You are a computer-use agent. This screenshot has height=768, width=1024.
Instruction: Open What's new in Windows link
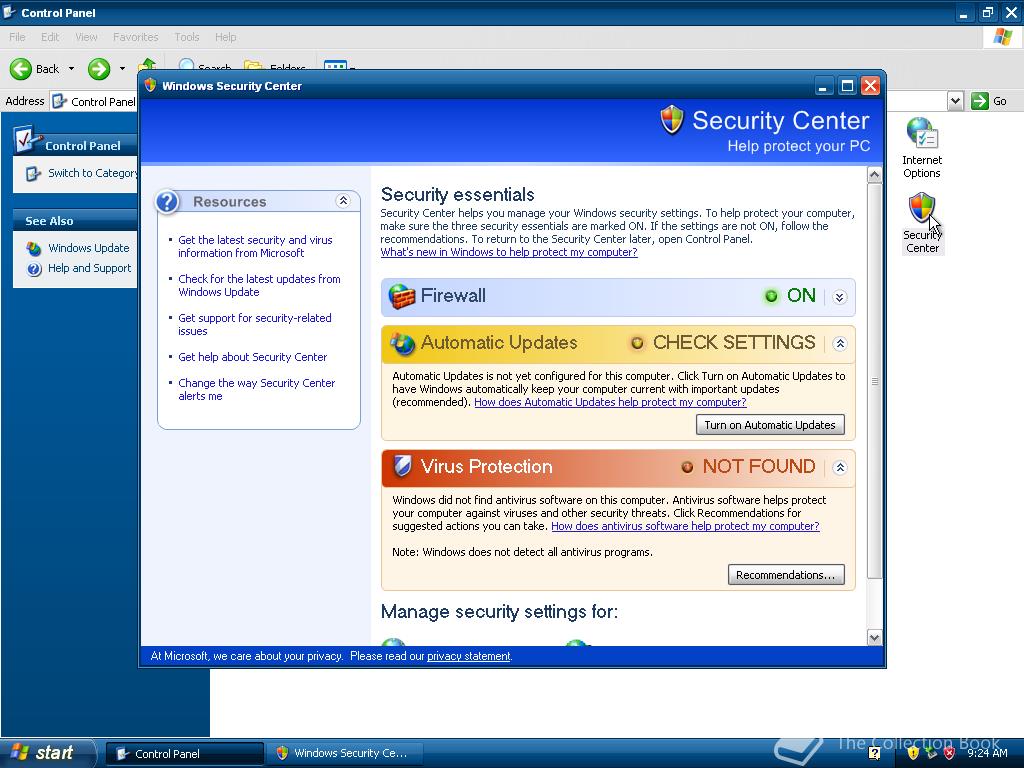(509, 252)
